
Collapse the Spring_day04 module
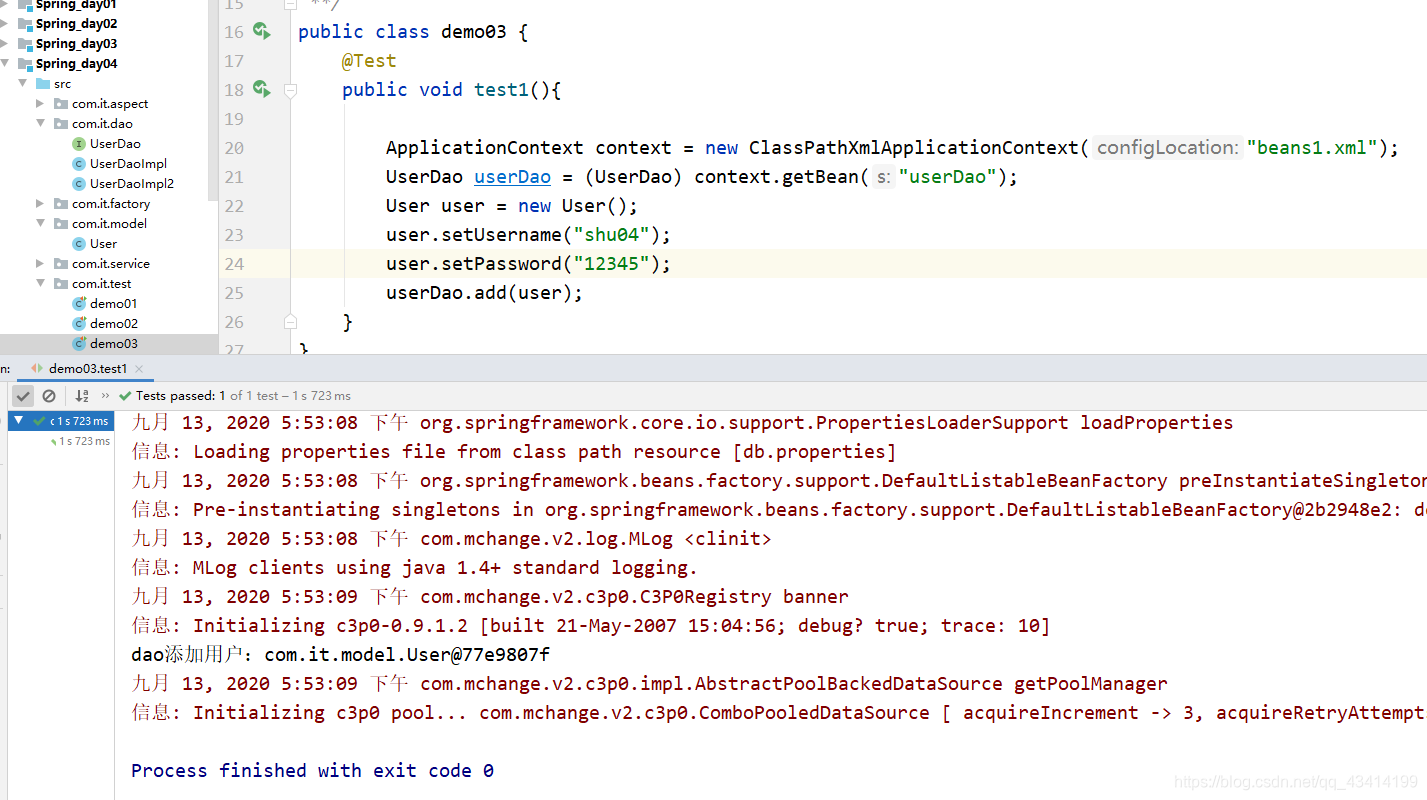(7, 63)
